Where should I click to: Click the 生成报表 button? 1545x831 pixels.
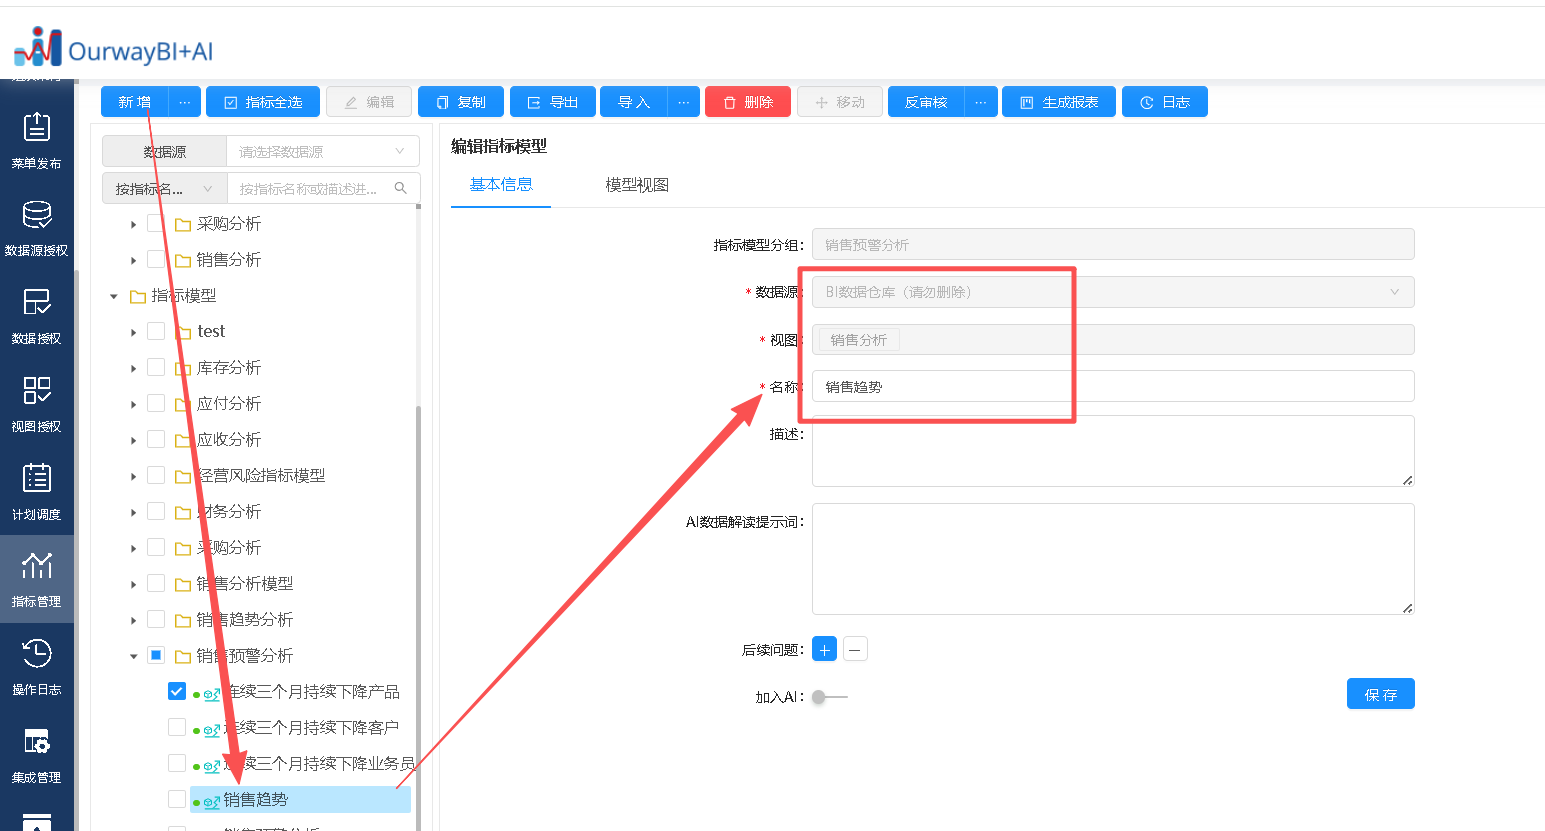click(1059, 102)
